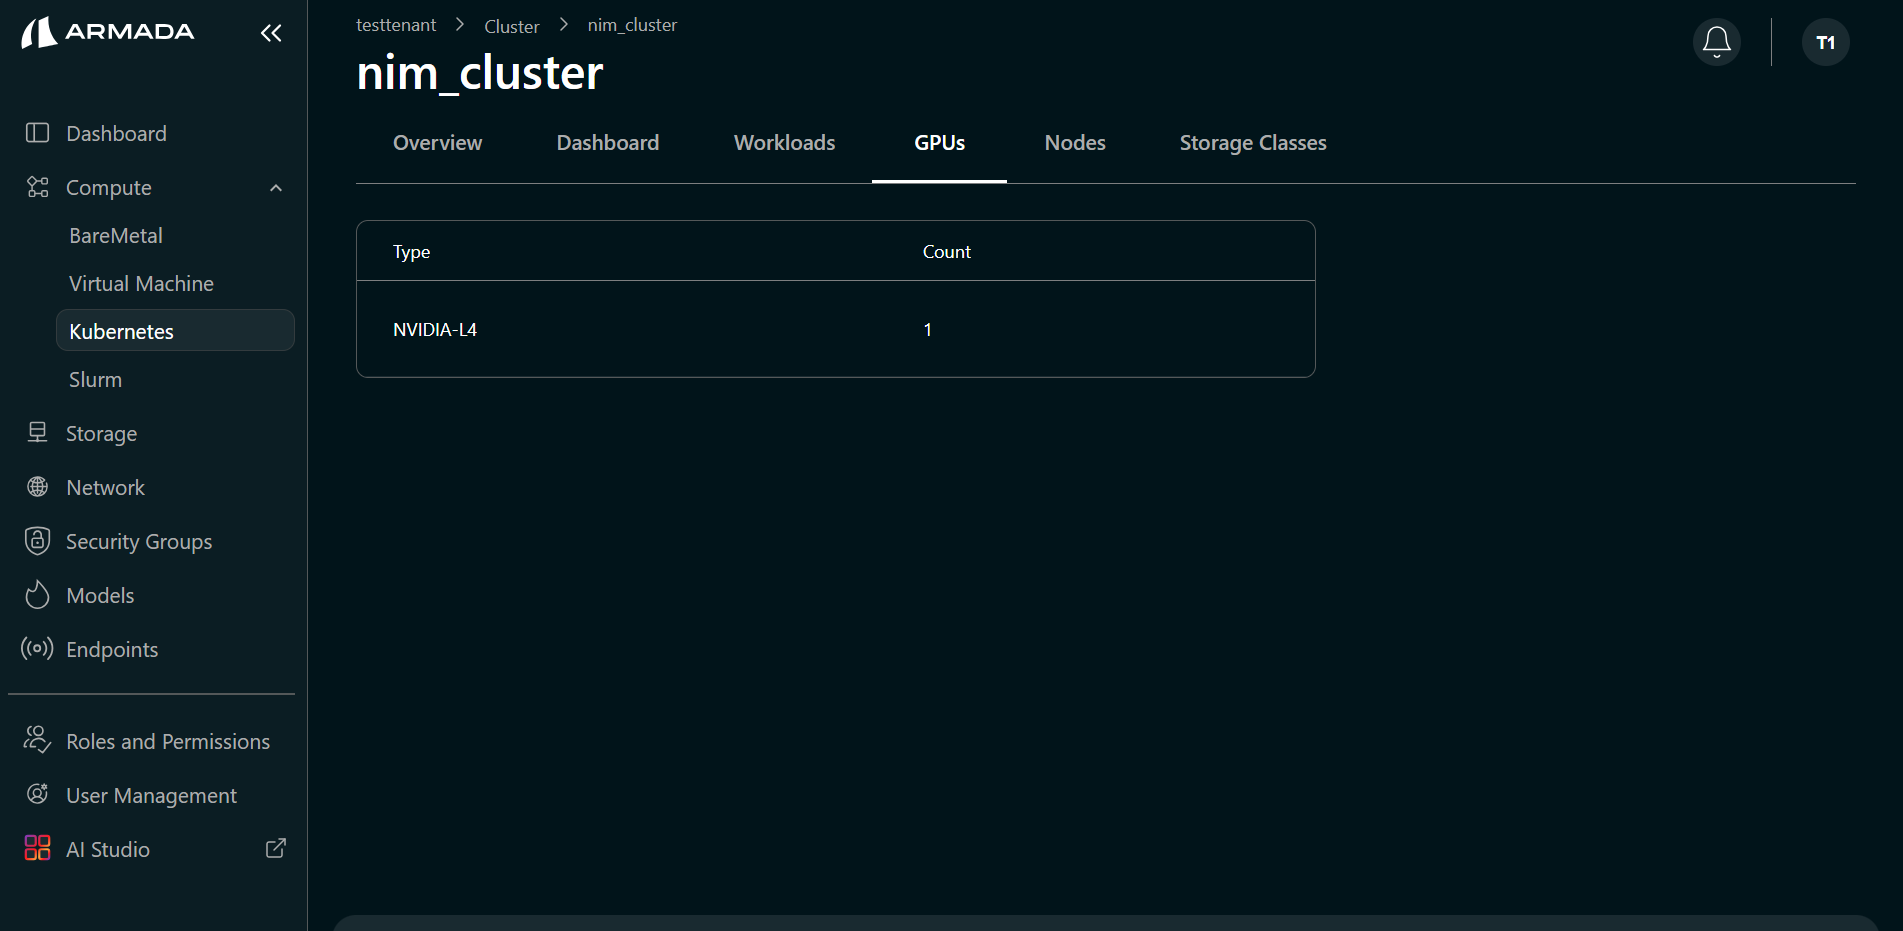The width and height of the screenshot is (1903, 931).
Task: Click the Storage icon in sidebar
Action: [x=38, y=432]
